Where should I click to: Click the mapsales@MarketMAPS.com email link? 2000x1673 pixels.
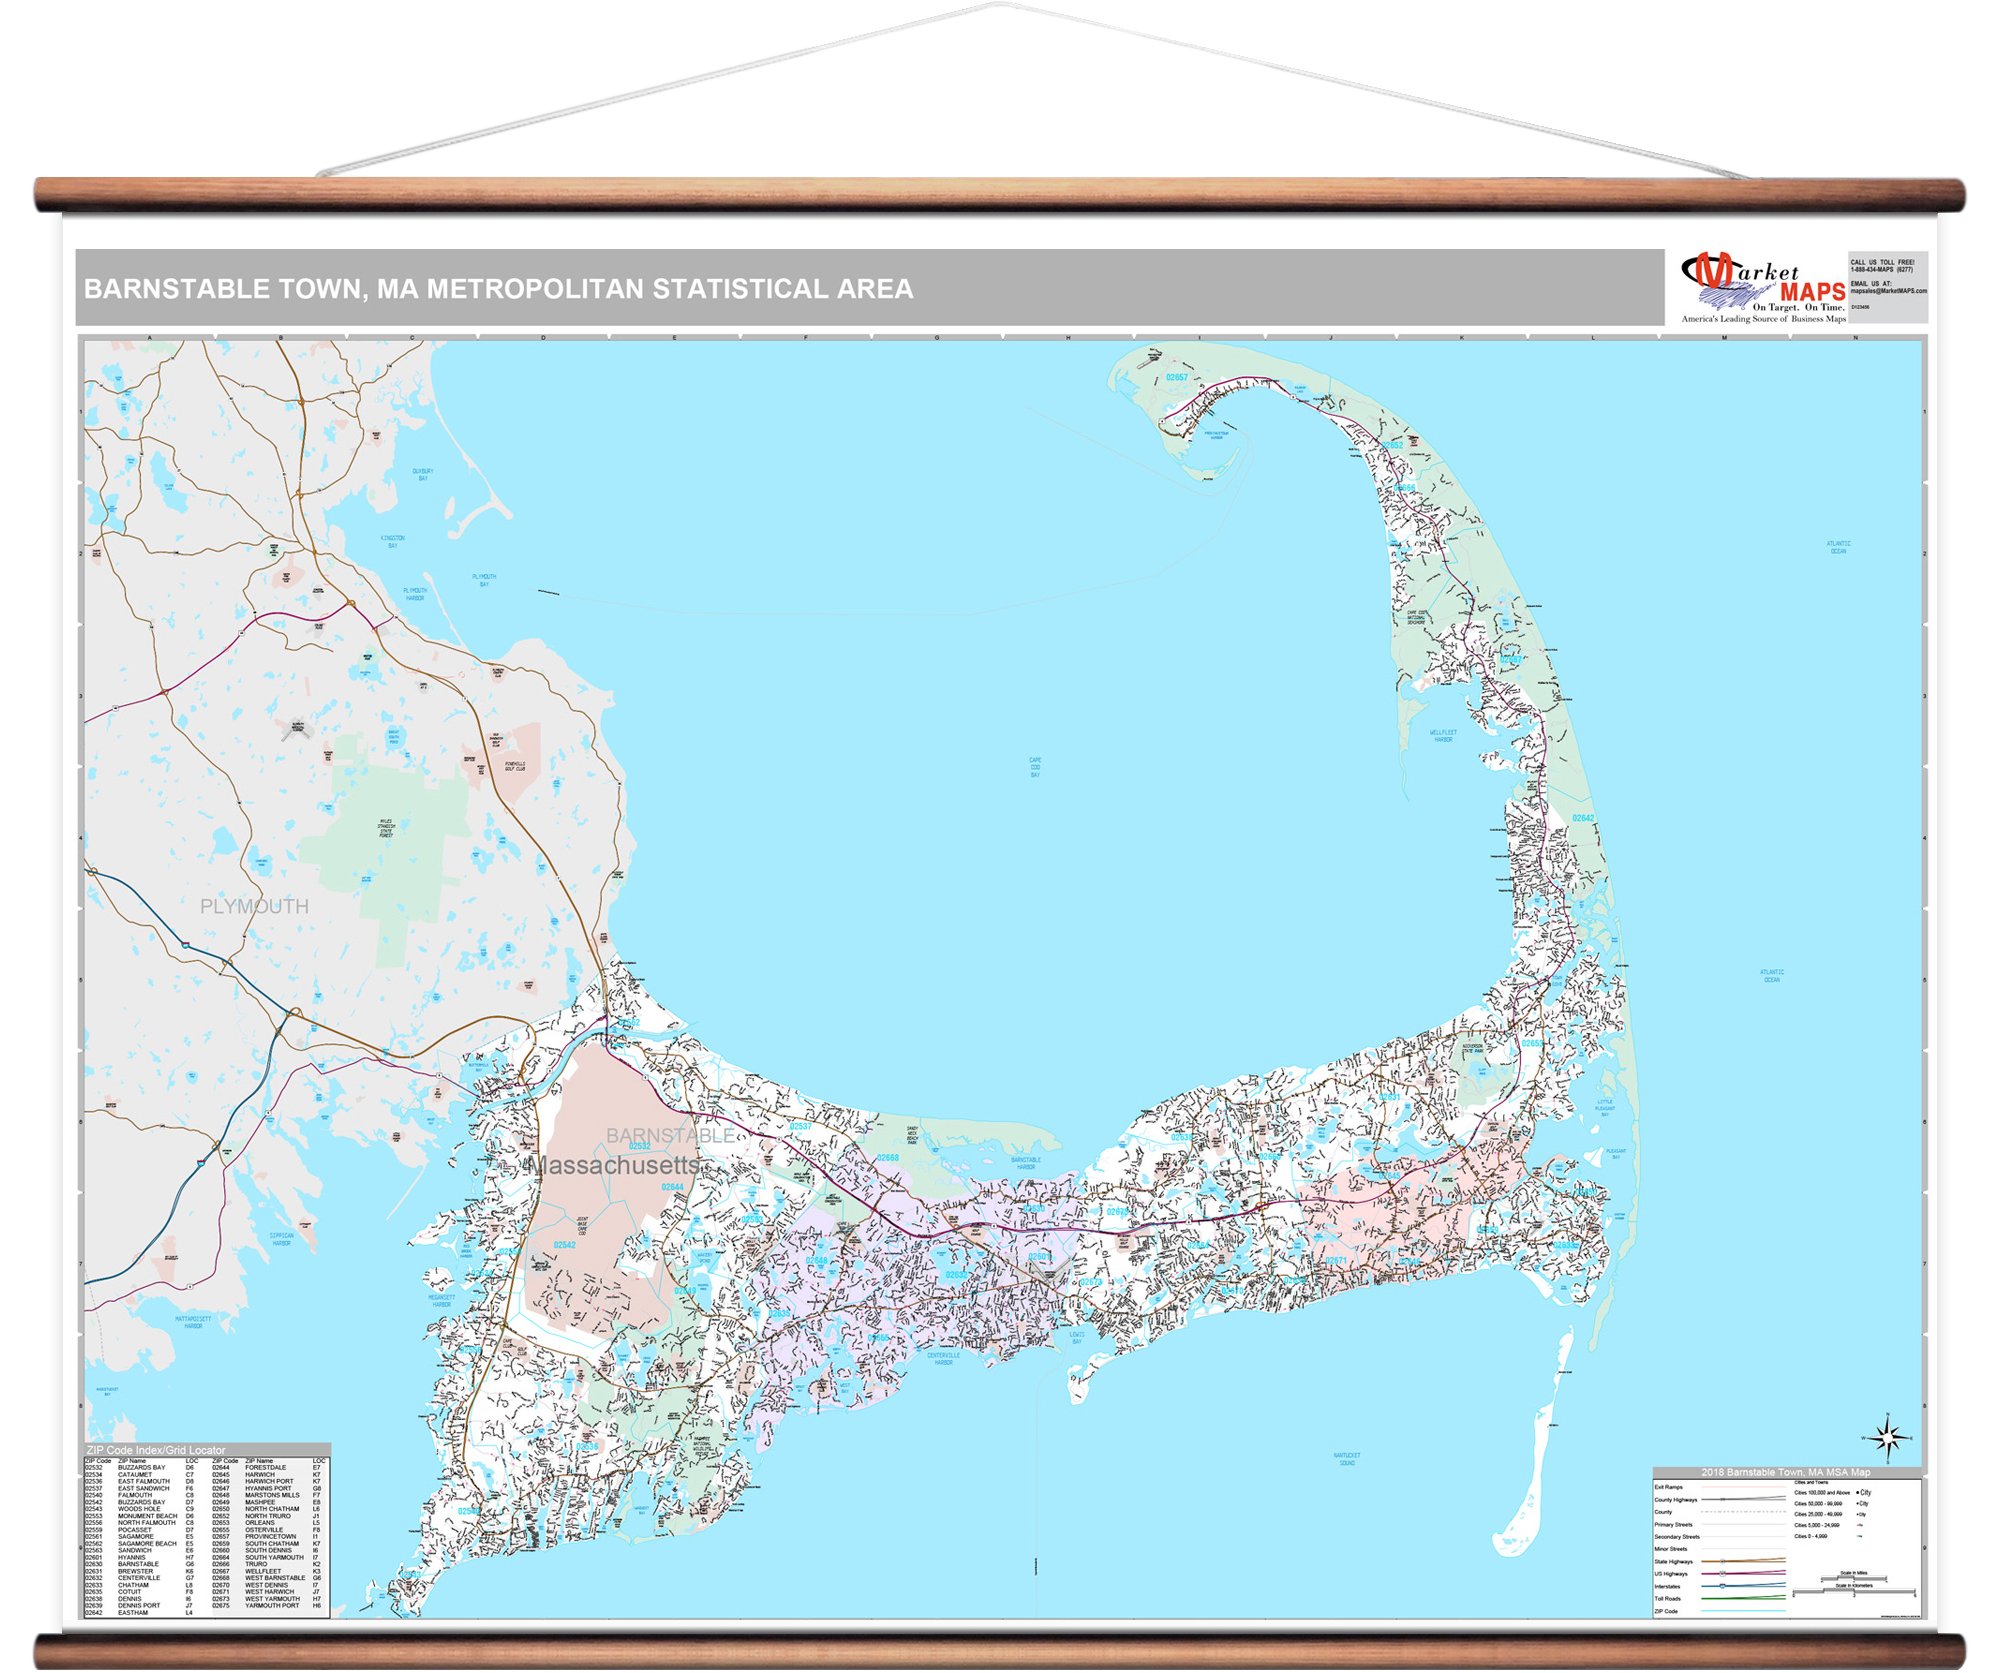[x=1890, y=290]
